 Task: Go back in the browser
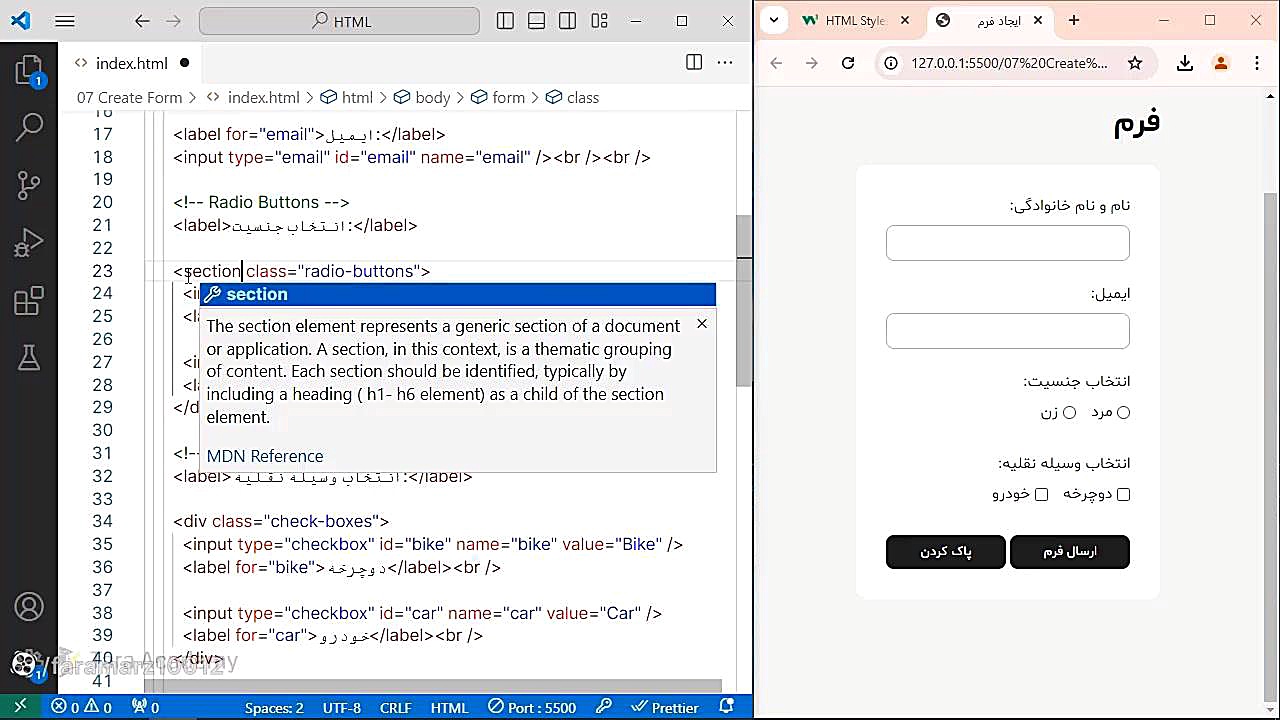point(776,63)
